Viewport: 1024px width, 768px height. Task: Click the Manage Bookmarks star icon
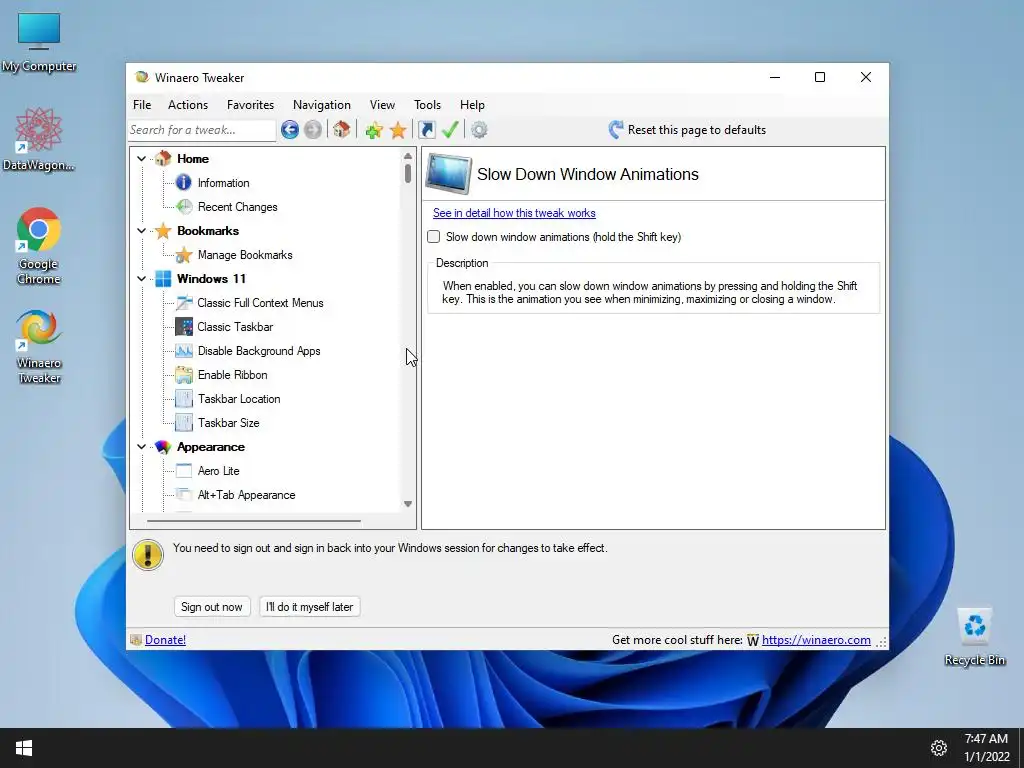(x=184, y=255)
